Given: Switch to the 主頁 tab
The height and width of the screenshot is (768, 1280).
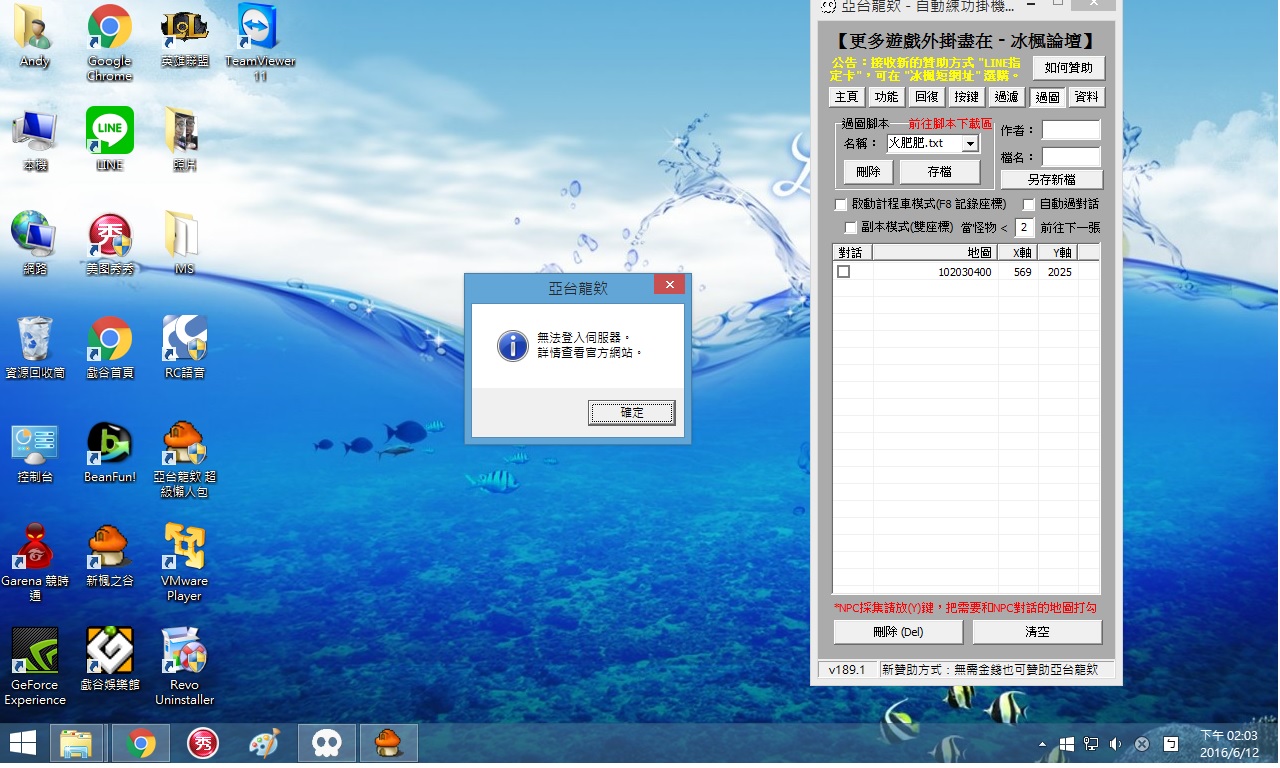Looking at the screenshot, I should 847,97.
